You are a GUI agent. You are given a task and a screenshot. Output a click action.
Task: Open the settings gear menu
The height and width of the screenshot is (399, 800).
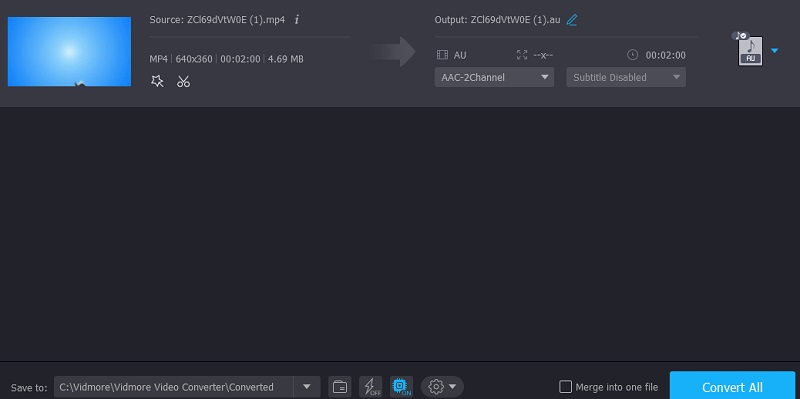pyautogui.click(x=442, y=387)
